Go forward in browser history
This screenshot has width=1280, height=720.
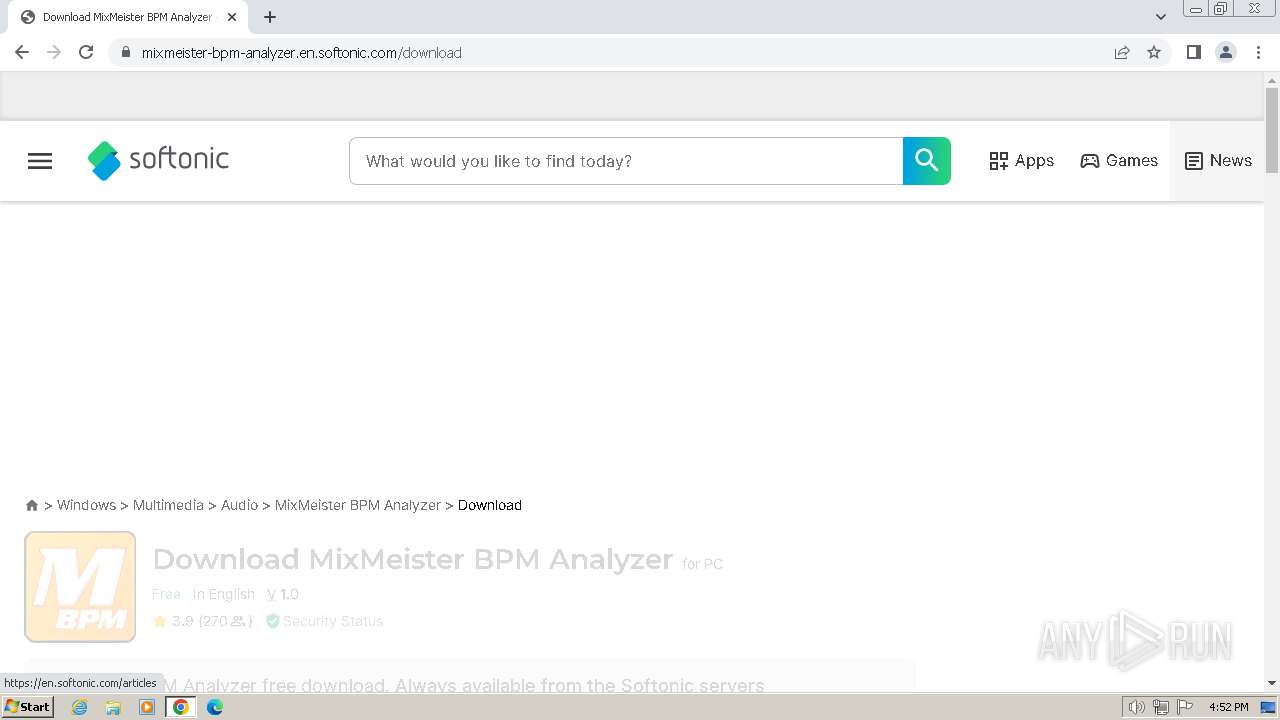pyautogui.click(x=54, y=52)
